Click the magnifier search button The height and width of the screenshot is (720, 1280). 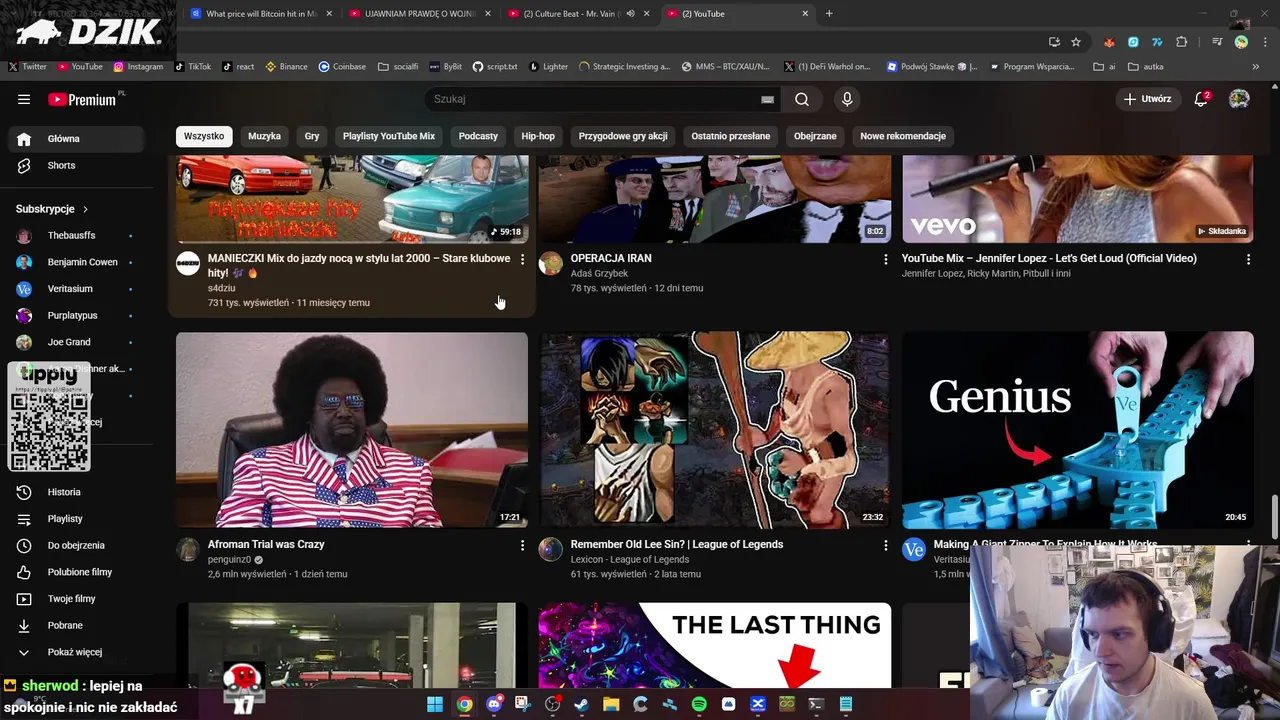[x=802, y=99]
